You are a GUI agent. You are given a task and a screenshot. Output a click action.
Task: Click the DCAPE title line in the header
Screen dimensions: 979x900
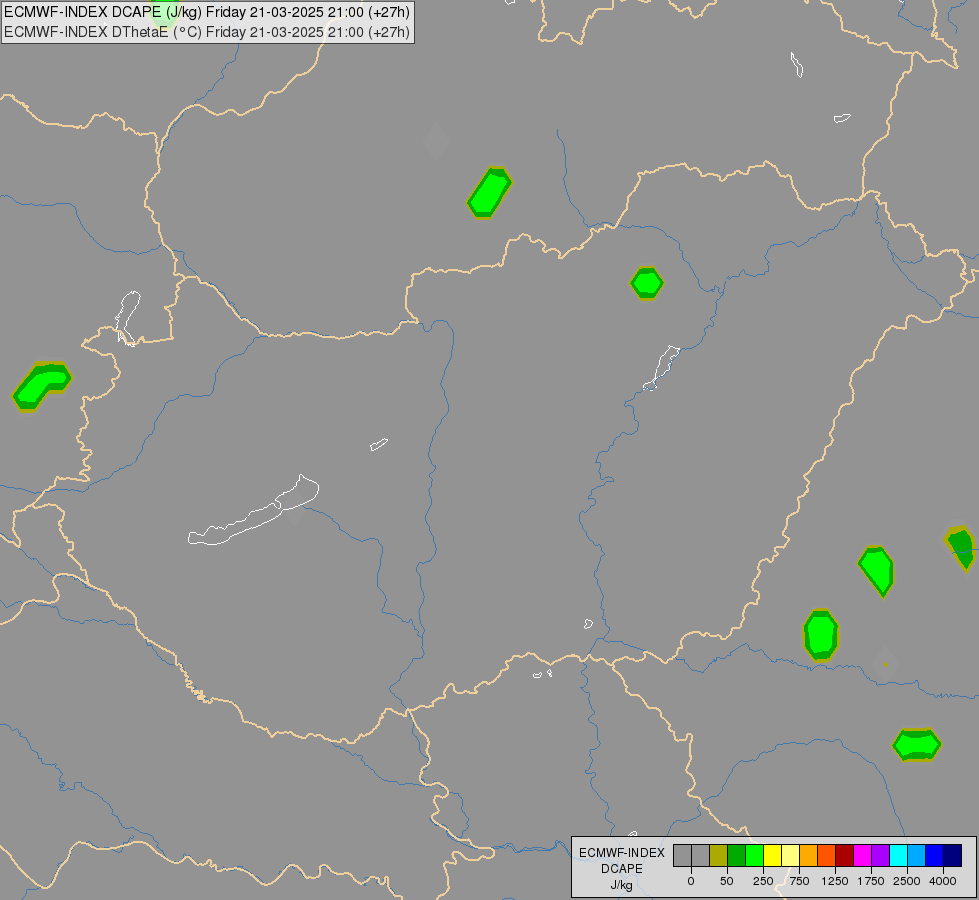point(207,12)
